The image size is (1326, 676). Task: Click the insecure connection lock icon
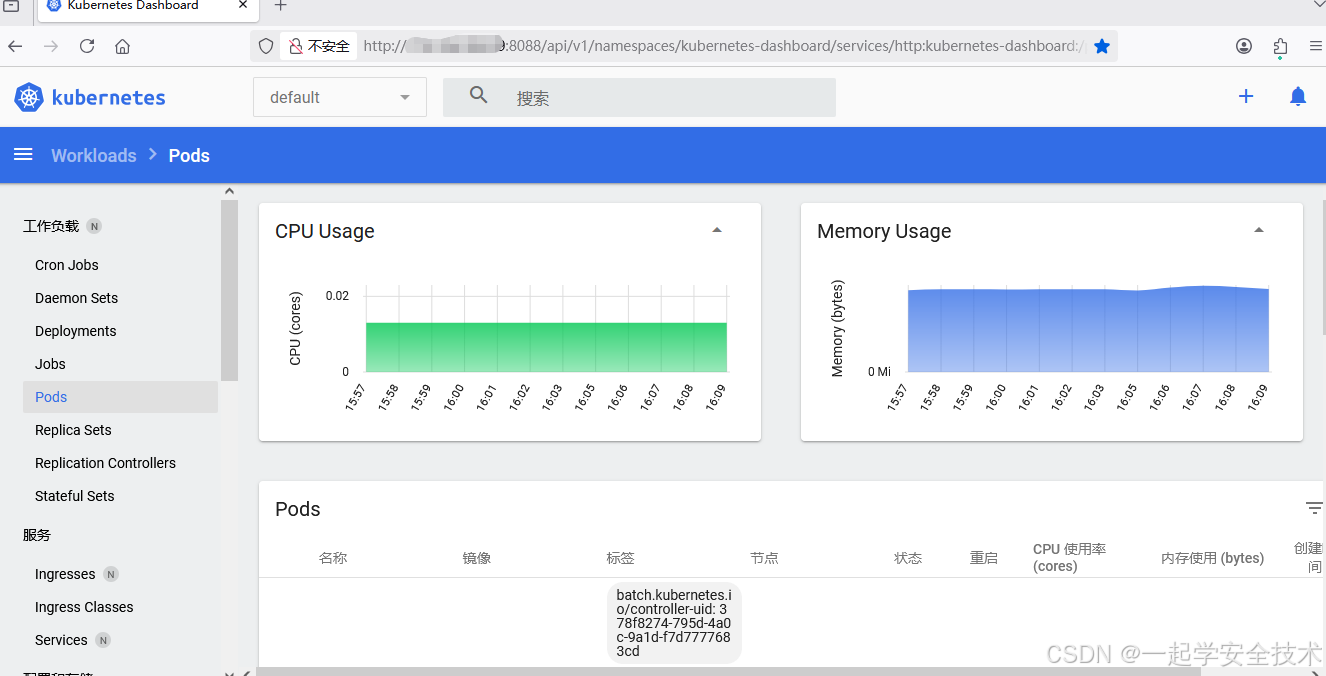click(296, 46)
